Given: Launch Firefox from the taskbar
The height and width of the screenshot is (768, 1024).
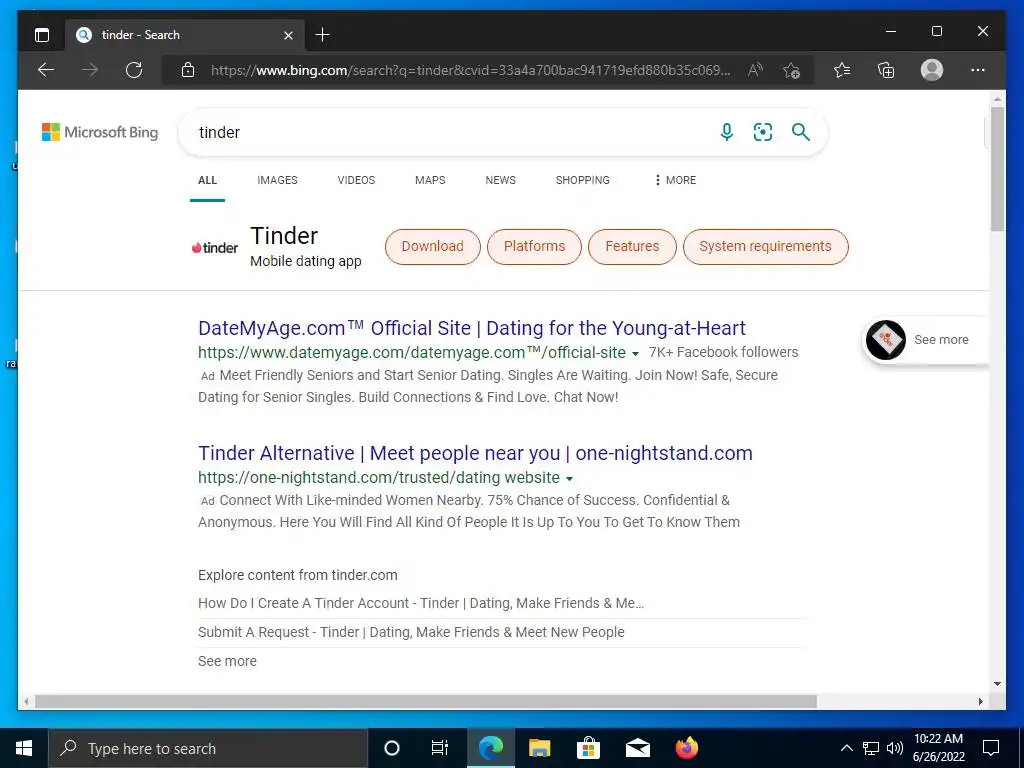Looking at the screenshot, I should pyautogui.click(x=686, y=748).
